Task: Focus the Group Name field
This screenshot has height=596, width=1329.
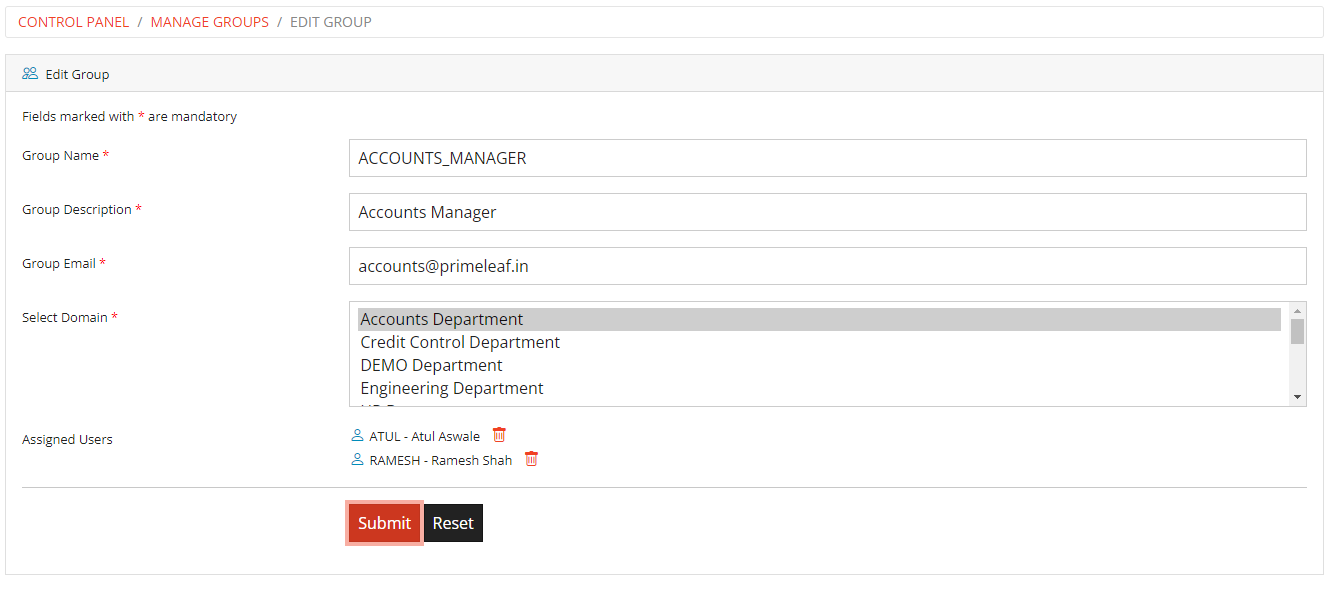Action: coord(827,158)
